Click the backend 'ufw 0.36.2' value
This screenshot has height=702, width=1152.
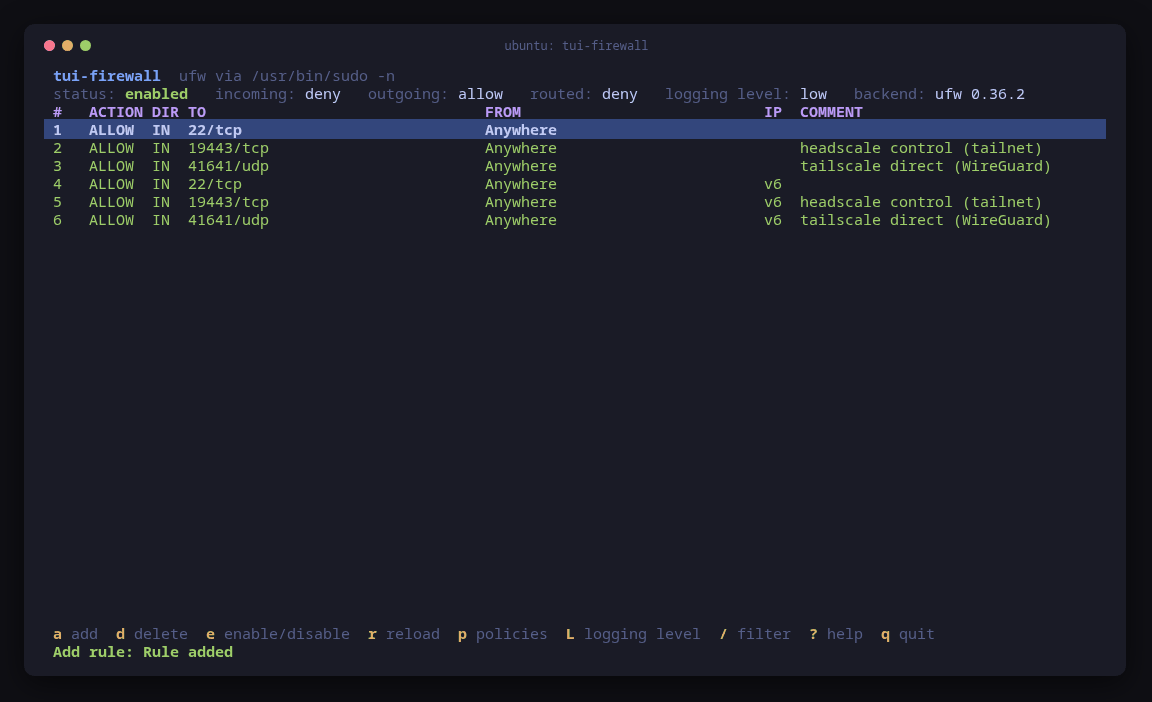(979, 94)
